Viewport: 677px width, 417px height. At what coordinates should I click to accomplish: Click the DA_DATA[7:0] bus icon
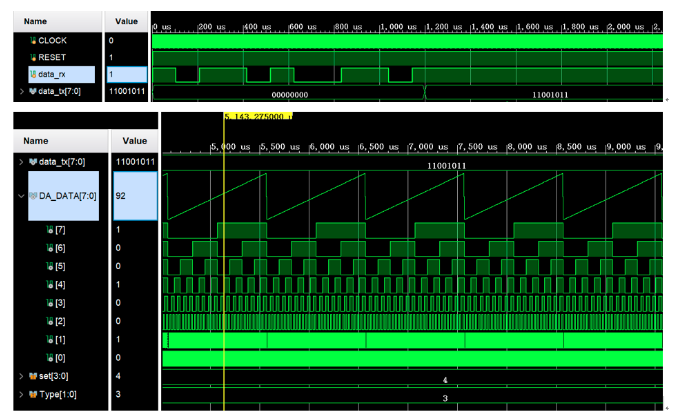(x=33, y=196)
